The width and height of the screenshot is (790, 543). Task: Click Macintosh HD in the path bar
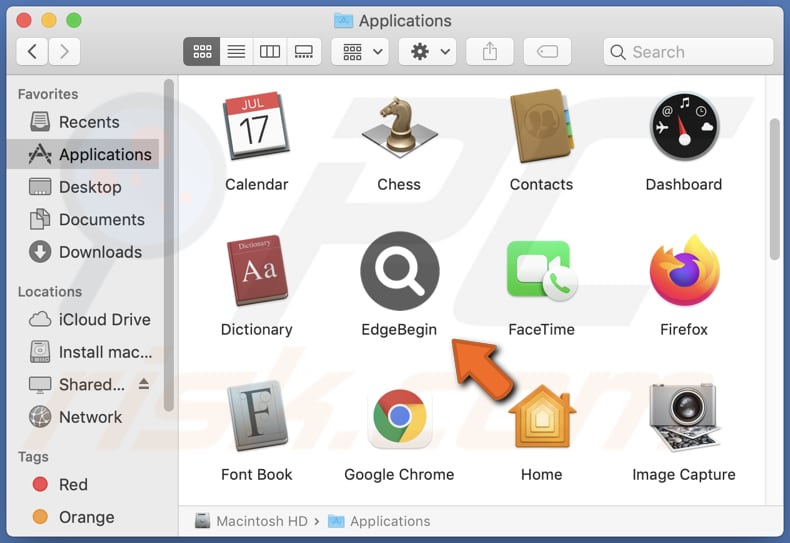251,521
